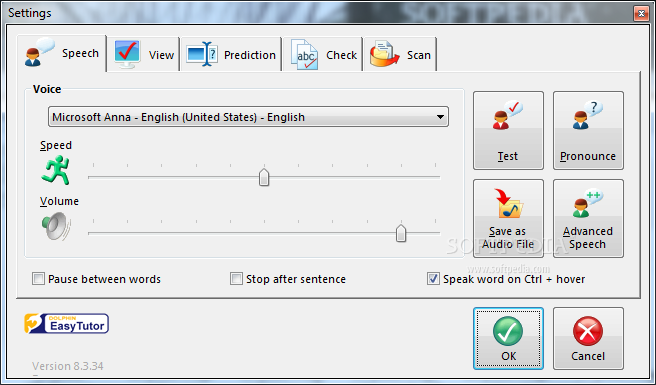Screen dimensions: 656x385
Task: Click the Version 8.3.34 text
Action: click(68, 366)
